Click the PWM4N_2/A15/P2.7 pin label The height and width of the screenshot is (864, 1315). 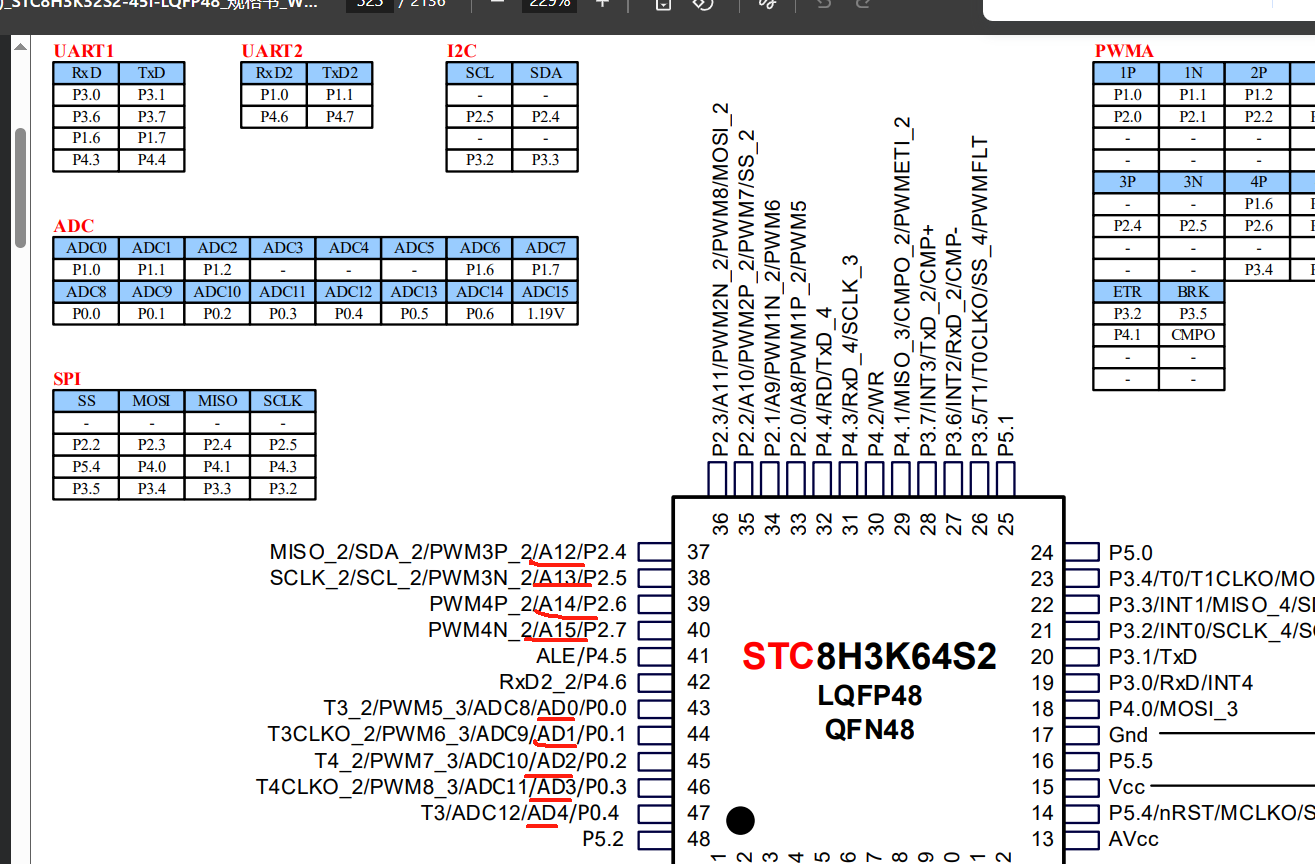(x=528, y=630)
